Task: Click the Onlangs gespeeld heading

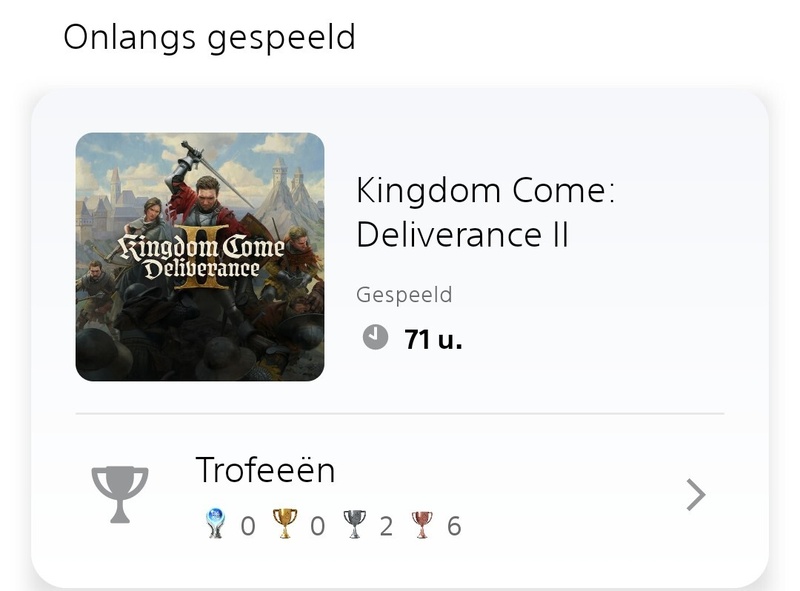Action: pyautogui.click(x=209, y=37)
